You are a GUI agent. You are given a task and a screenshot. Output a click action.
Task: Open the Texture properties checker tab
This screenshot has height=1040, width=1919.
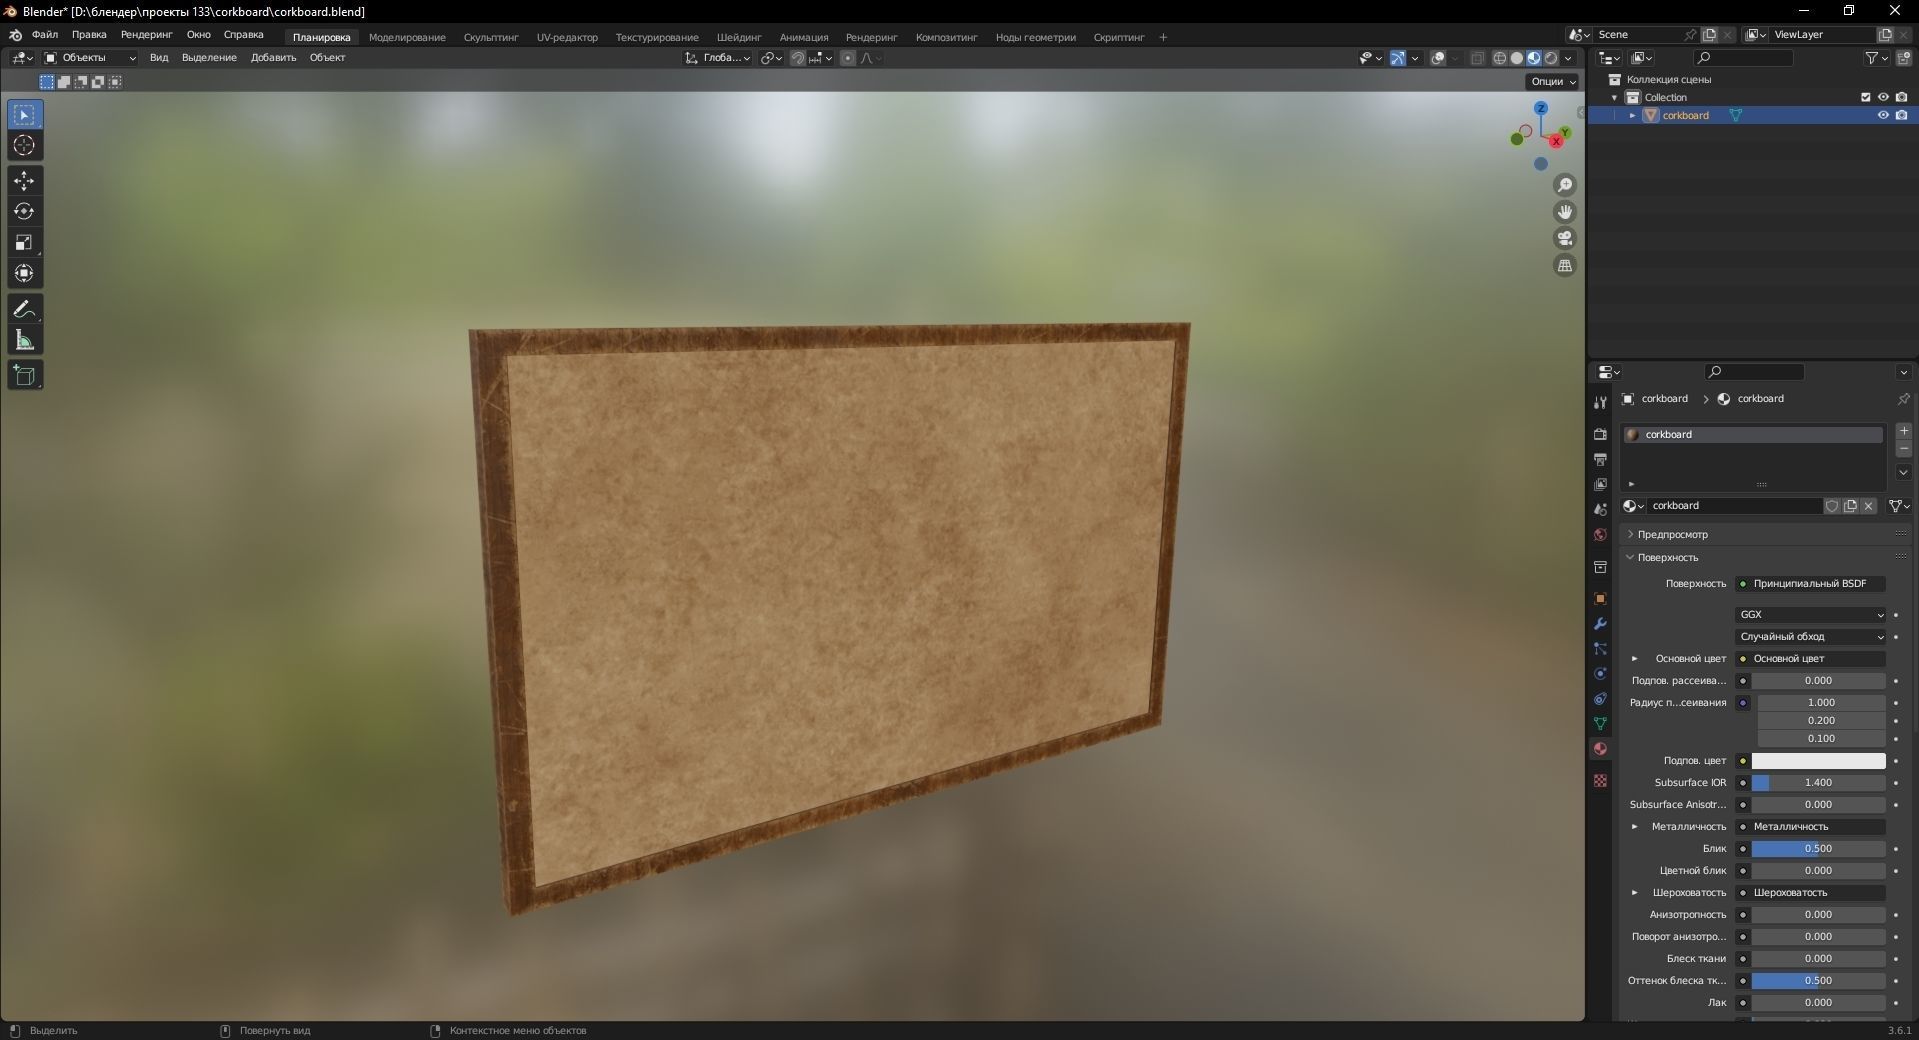(1600, 780)
